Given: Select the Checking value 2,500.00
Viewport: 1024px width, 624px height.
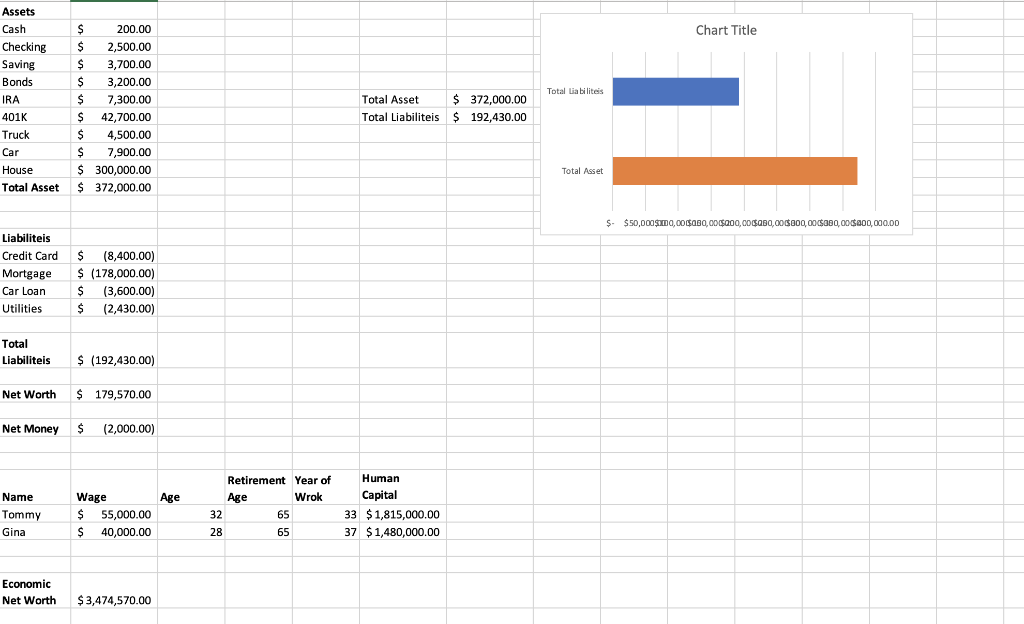Looking at the screenshot, I should pyautogui.click(x=114, y=46).
